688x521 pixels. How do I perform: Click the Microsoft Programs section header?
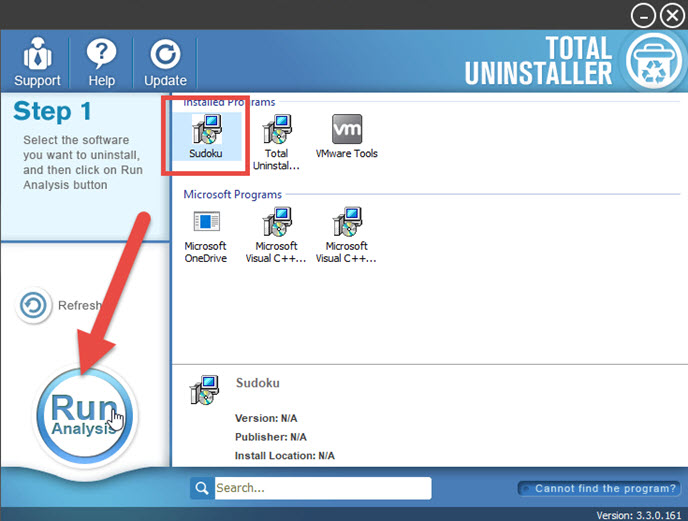tap(233, 194)
